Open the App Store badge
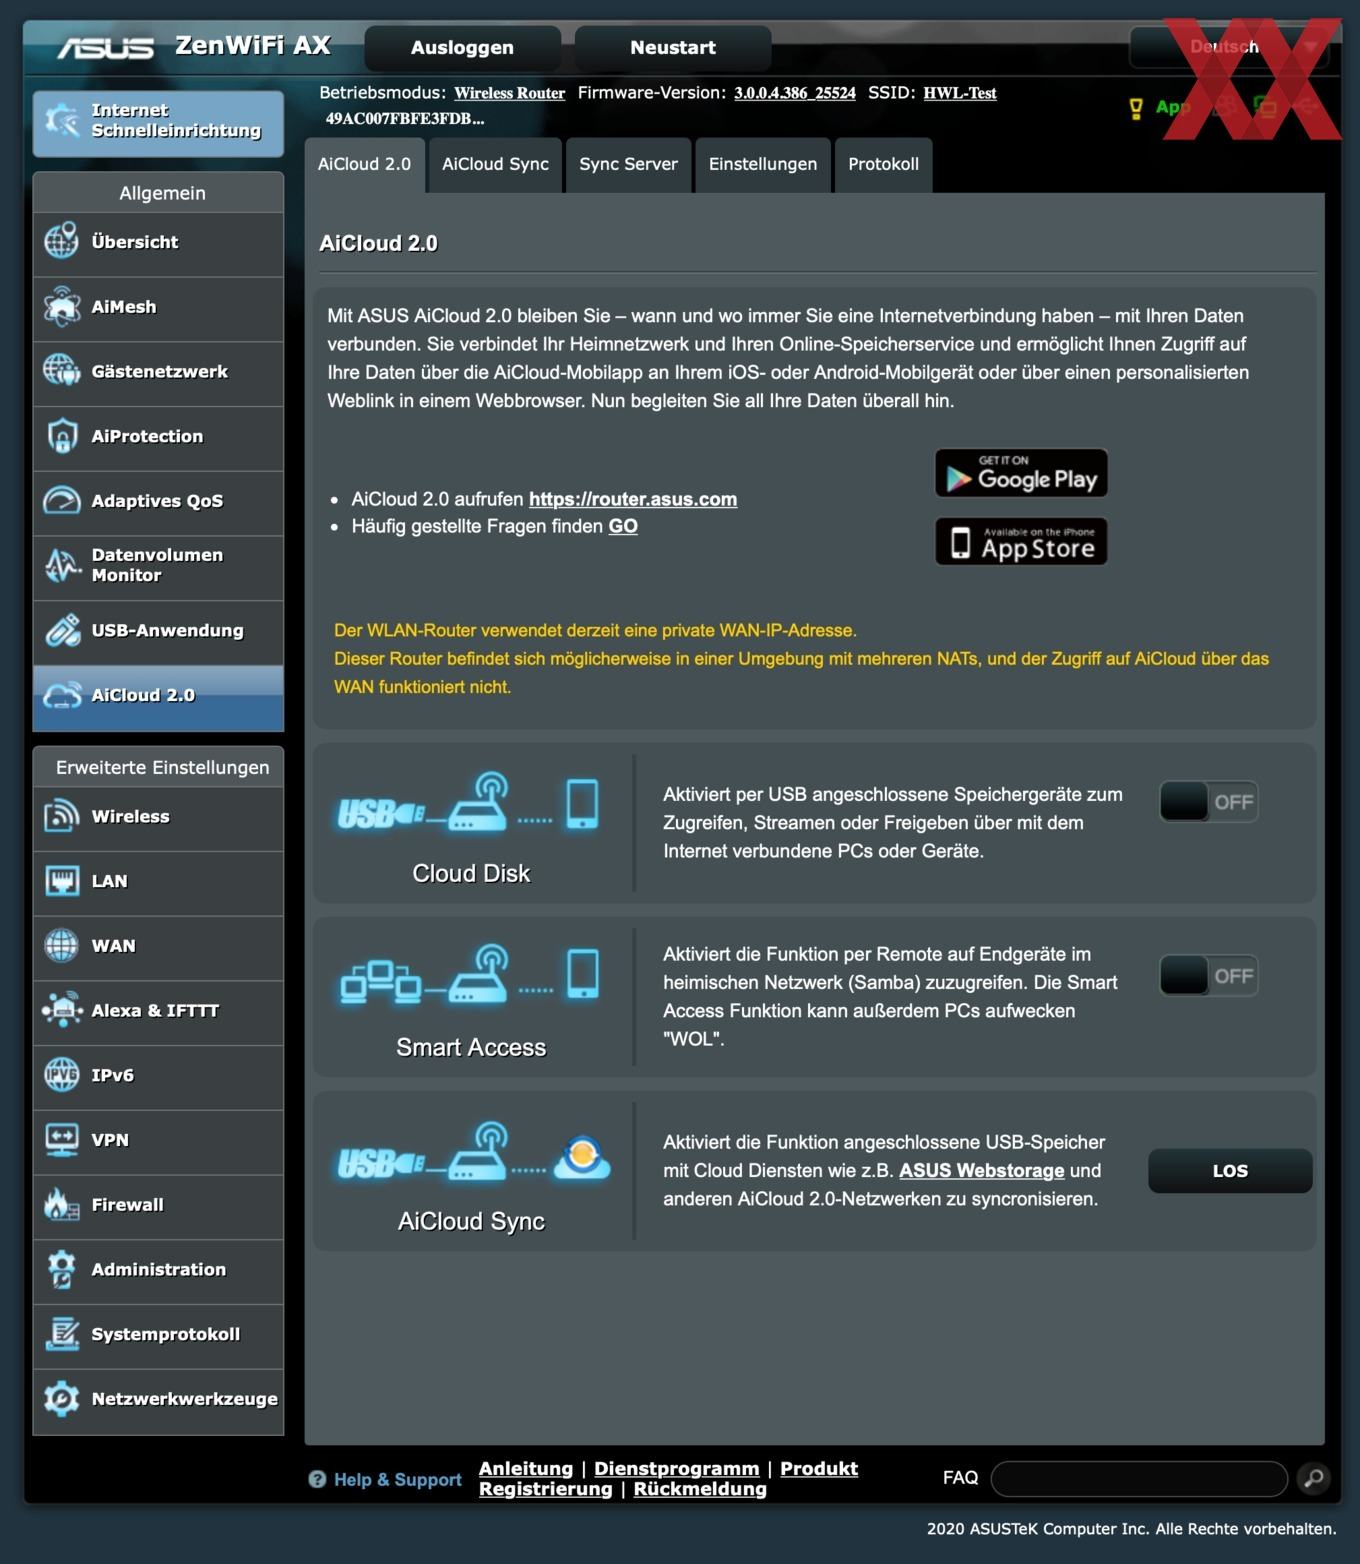Viewport: 1360px width, 1564px height. click(1021, 542)
